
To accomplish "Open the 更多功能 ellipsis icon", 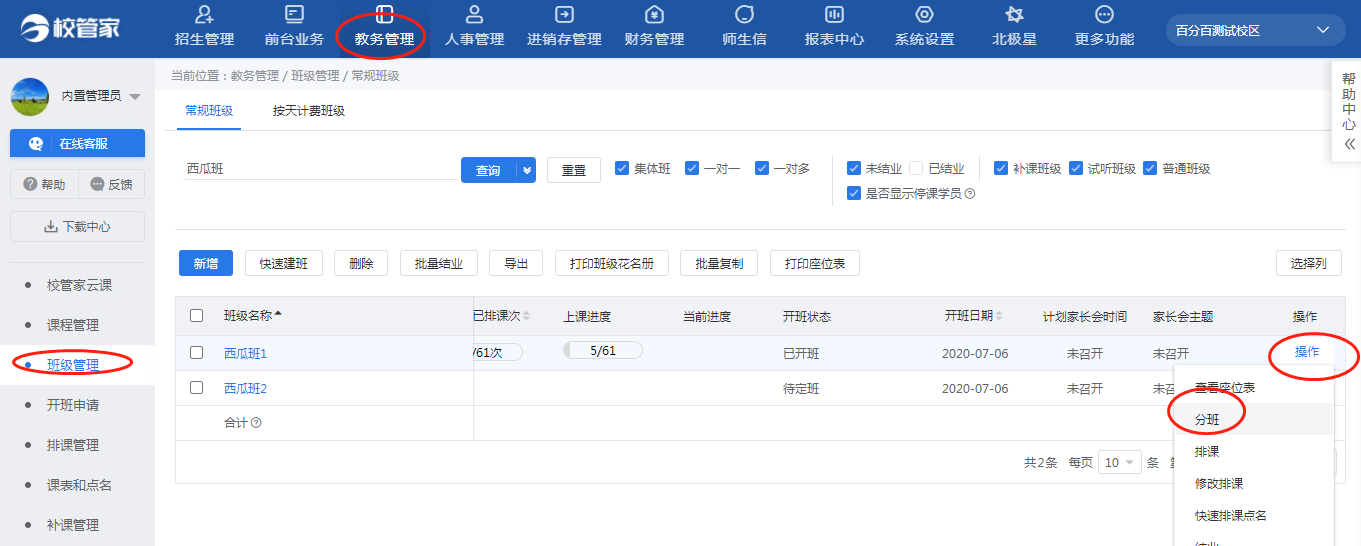I will [1104, 15].
